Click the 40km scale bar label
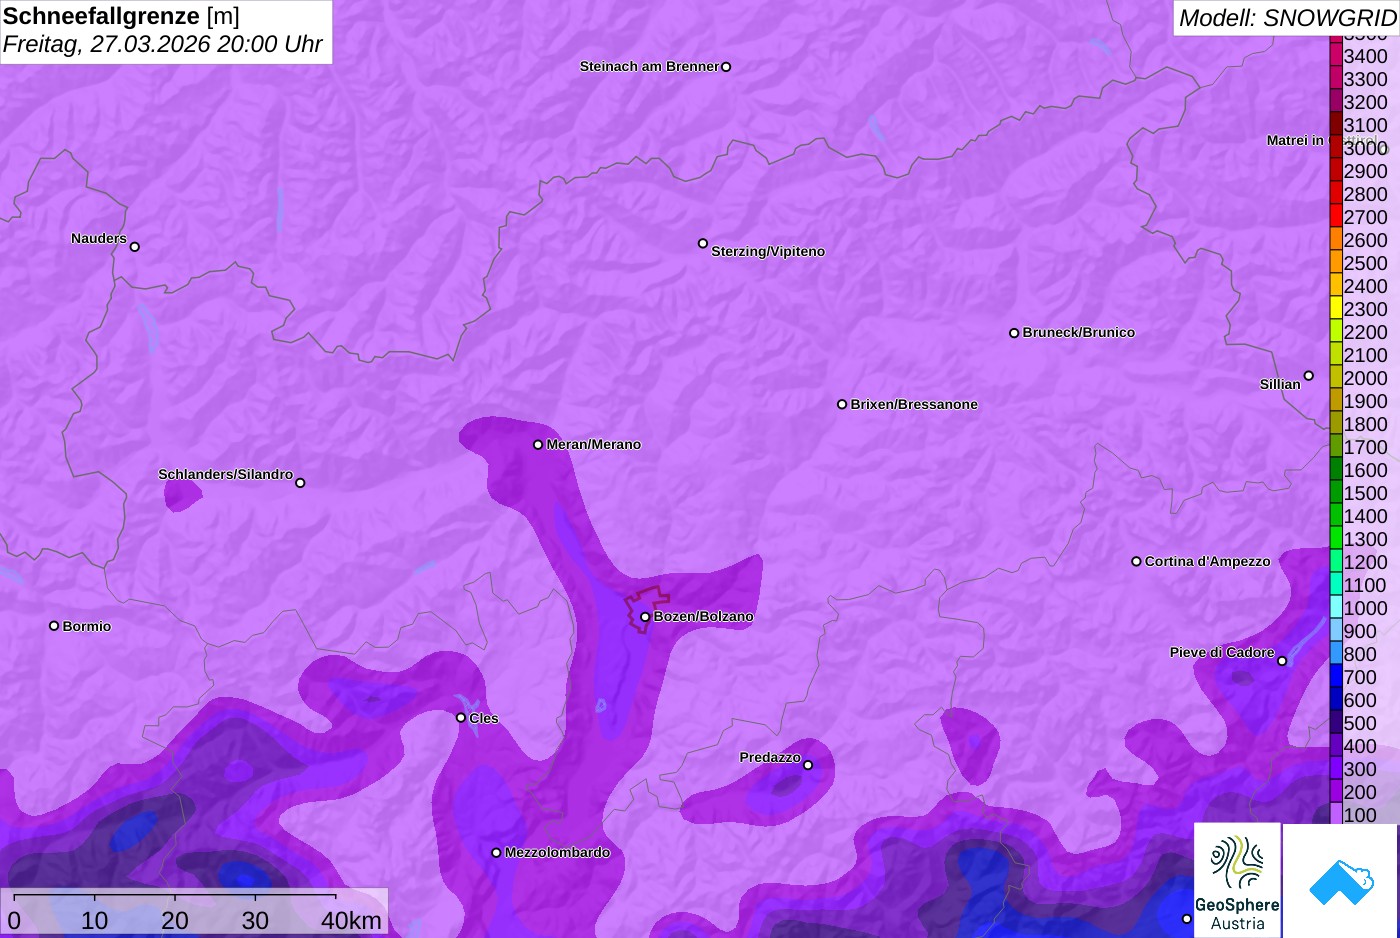Image resolution: width=1400 pixels, height=938 pixels. (351, 920)
